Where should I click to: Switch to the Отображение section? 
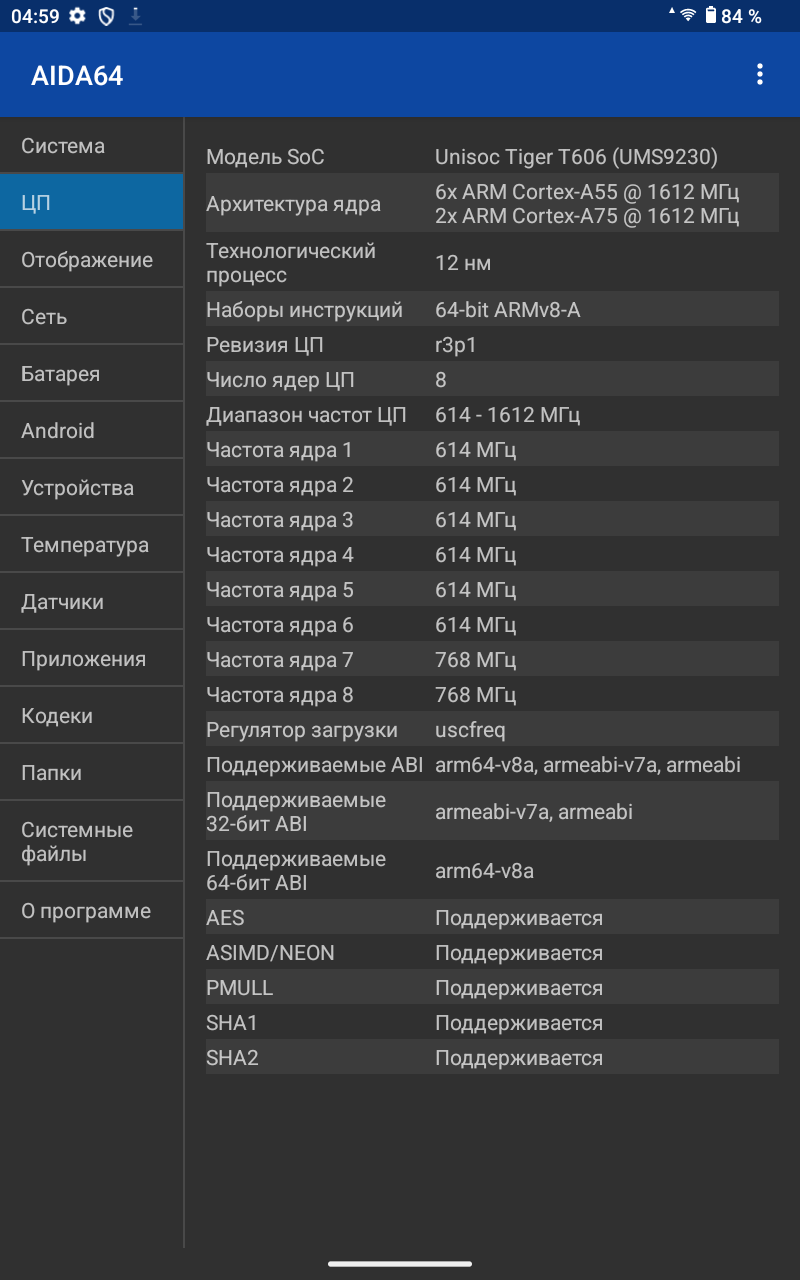[91, 260]
